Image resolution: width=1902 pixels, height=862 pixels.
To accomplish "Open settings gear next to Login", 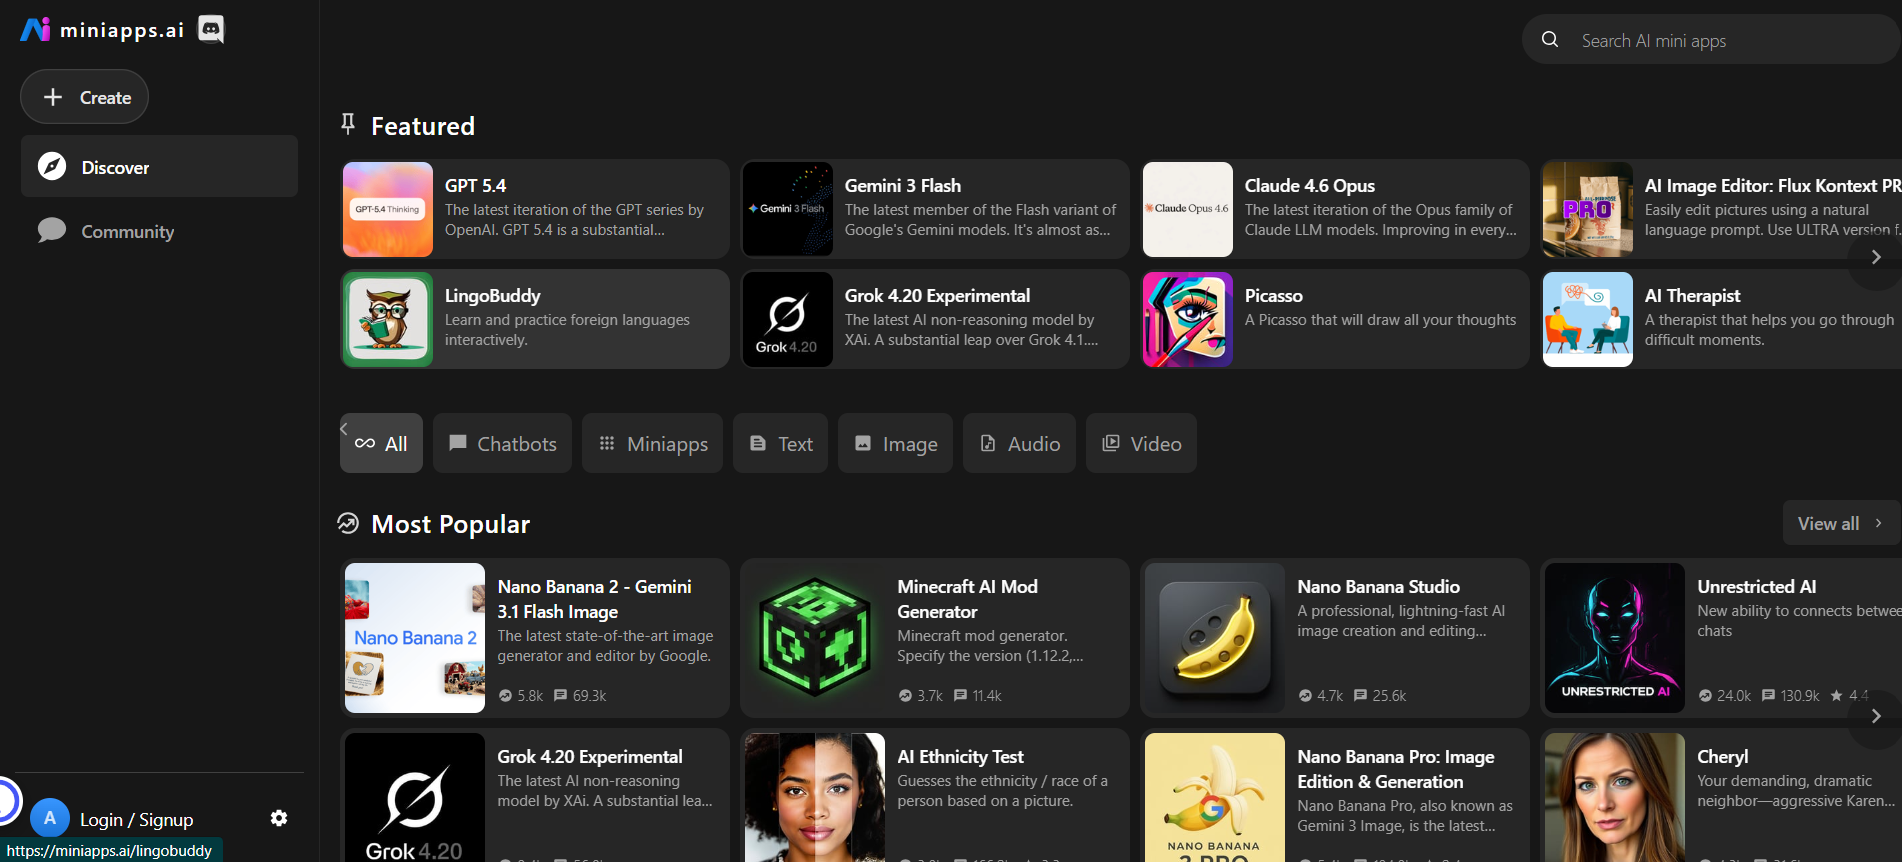I will coord(279,818).
